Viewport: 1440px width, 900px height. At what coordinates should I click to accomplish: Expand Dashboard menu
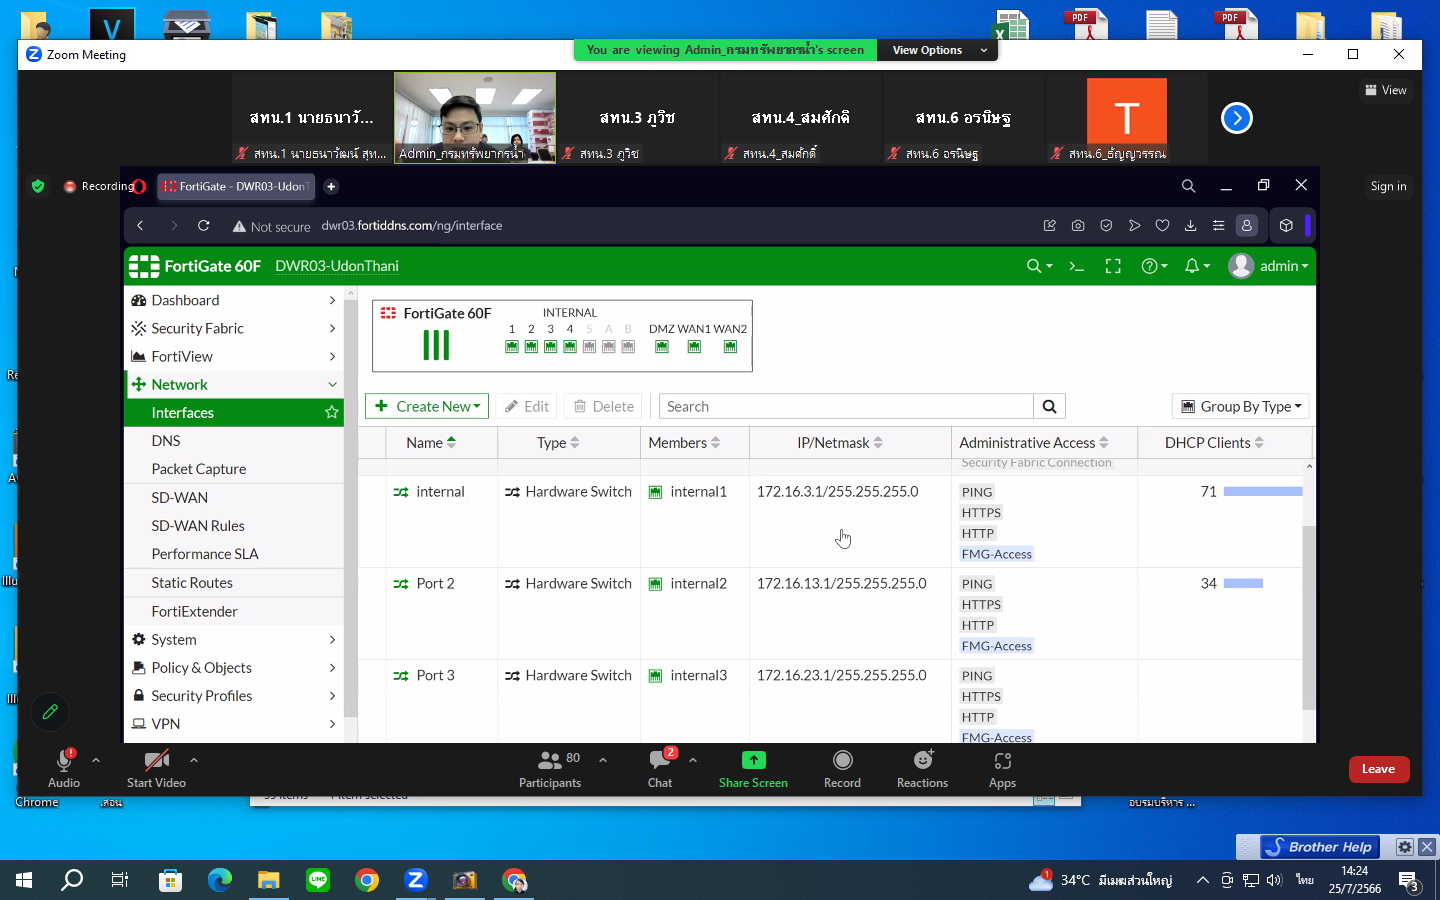click(234, 300)
